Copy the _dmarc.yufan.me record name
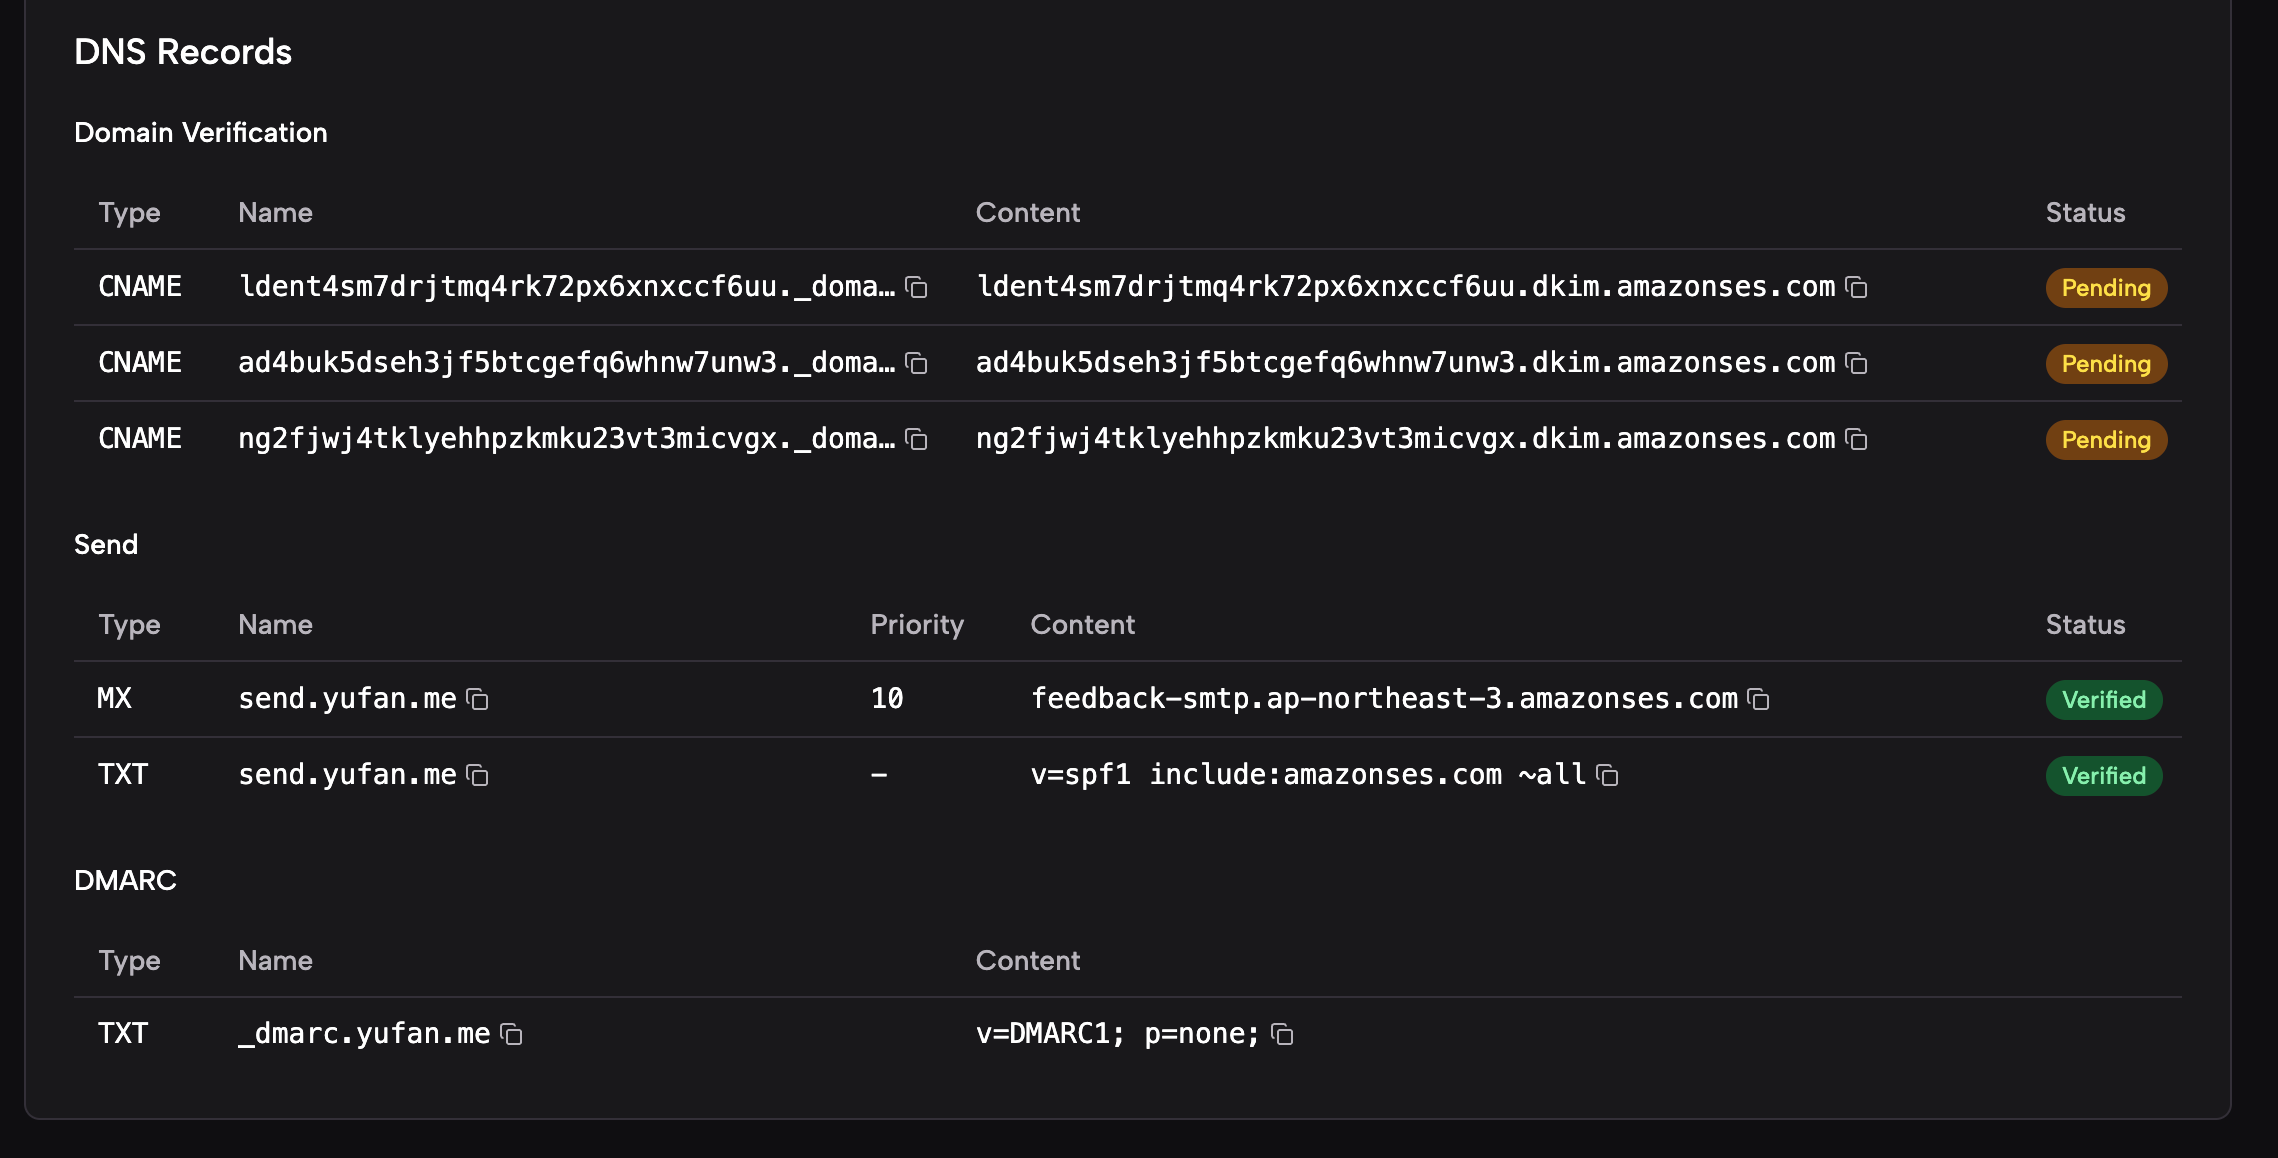Viewport: 2278px width, 1158px height. (511, 1035)
